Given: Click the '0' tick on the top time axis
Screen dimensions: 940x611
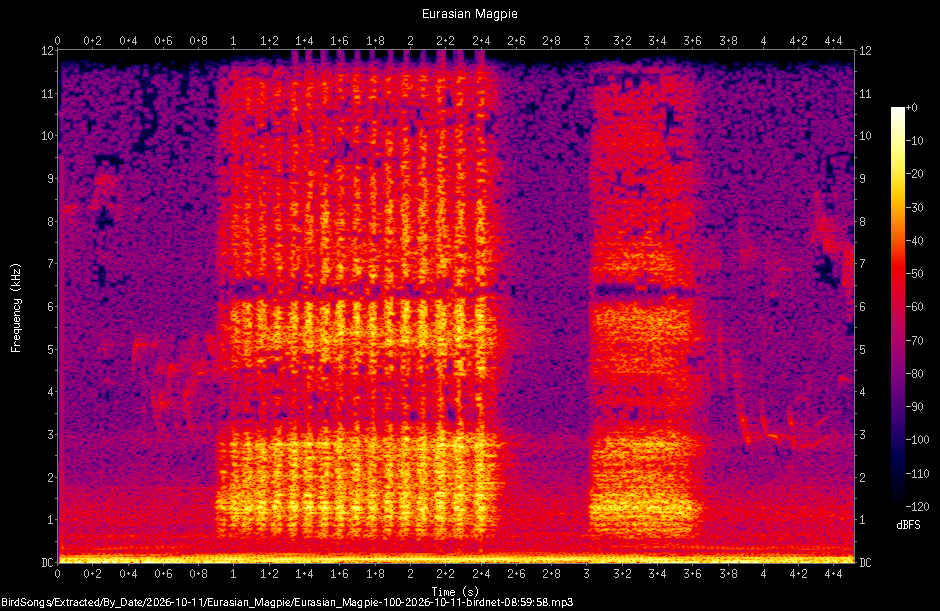Looking at the screenshot, I should click(58, 41).
